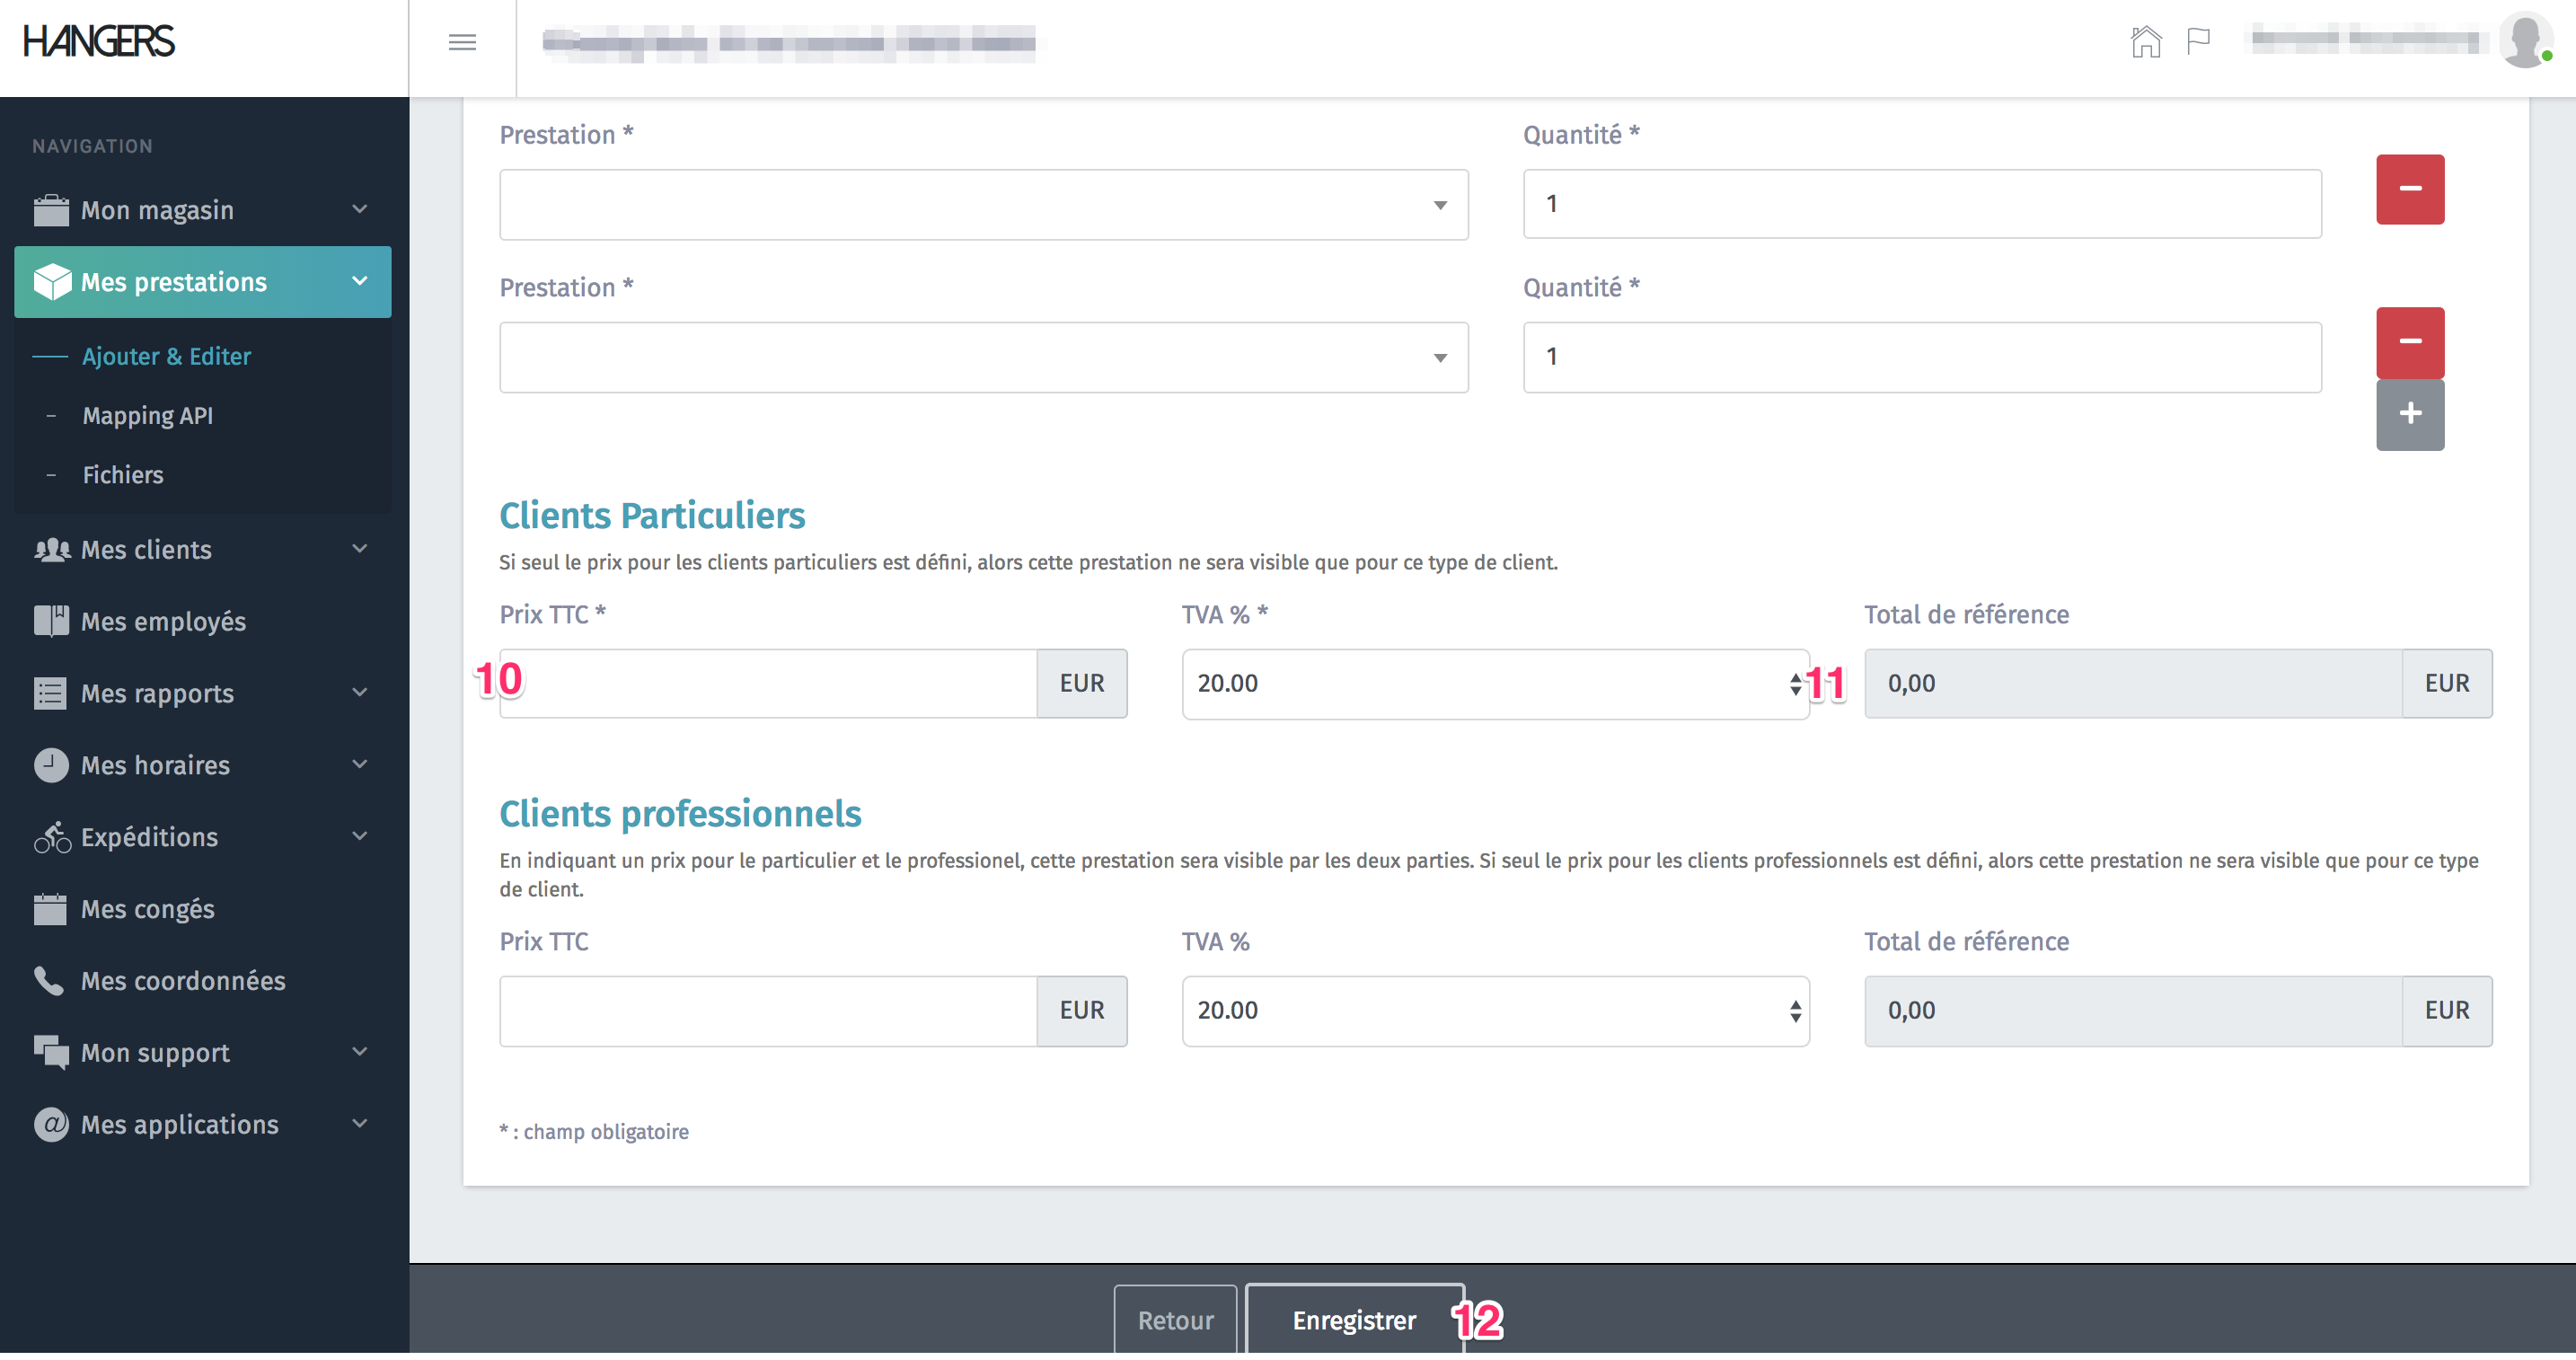2576x1360 pixels.
Task: Open TVA % select for Clients Particuliers
Action: [x=1494, y=684]
